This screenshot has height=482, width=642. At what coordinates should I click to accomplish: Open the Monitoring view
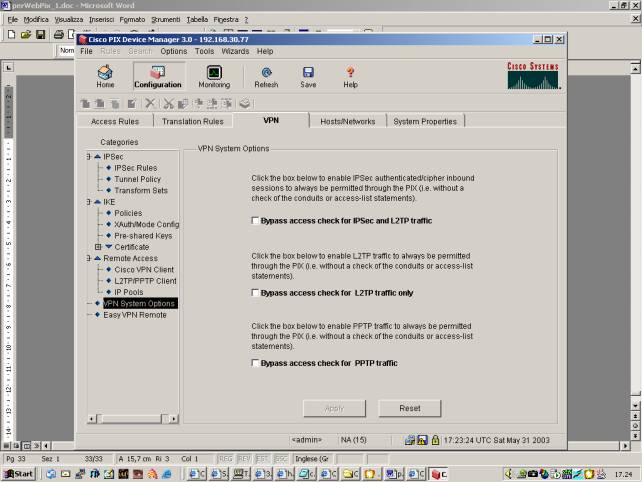coord(214,76)
